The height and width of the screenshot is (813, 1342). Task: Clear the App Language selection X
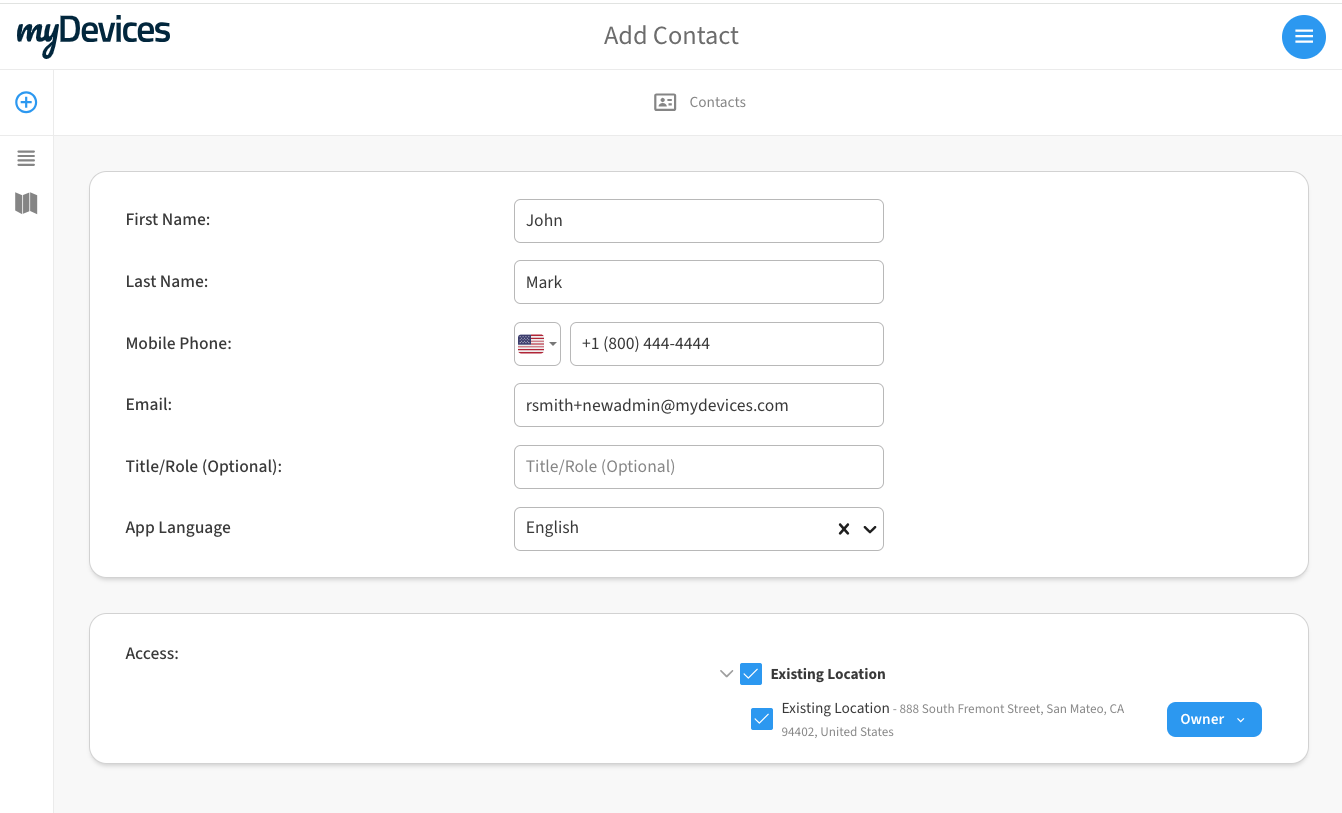click(843, 529)
